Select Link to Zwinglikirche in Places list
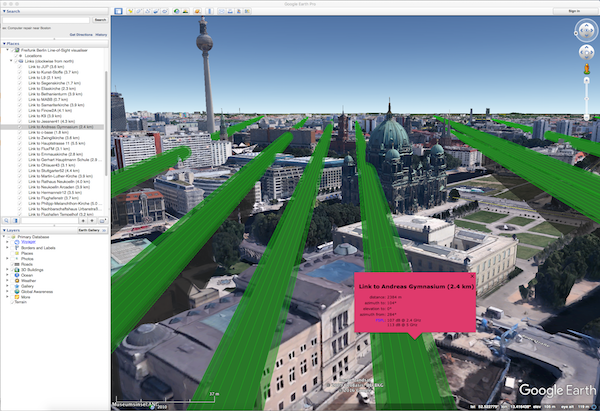 (x=53, y=138)
